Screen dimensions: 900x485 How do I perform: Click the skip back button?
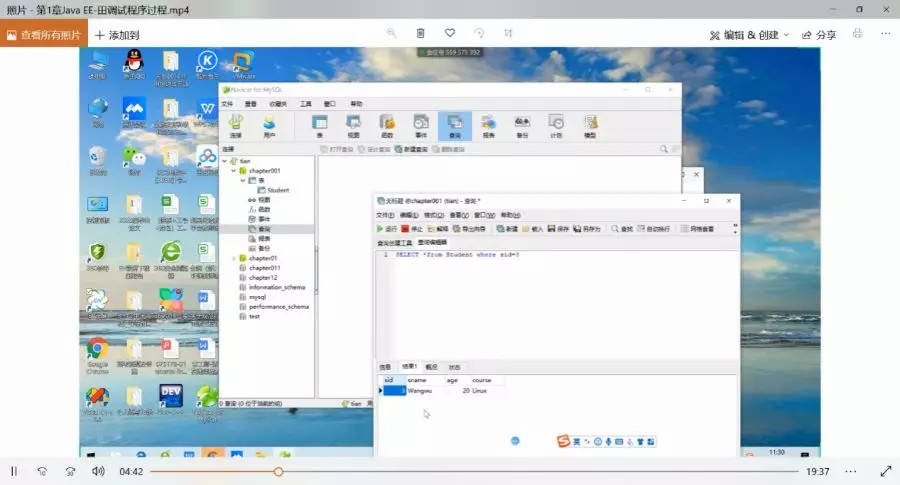pyautogui.click(x=42, y=471)
